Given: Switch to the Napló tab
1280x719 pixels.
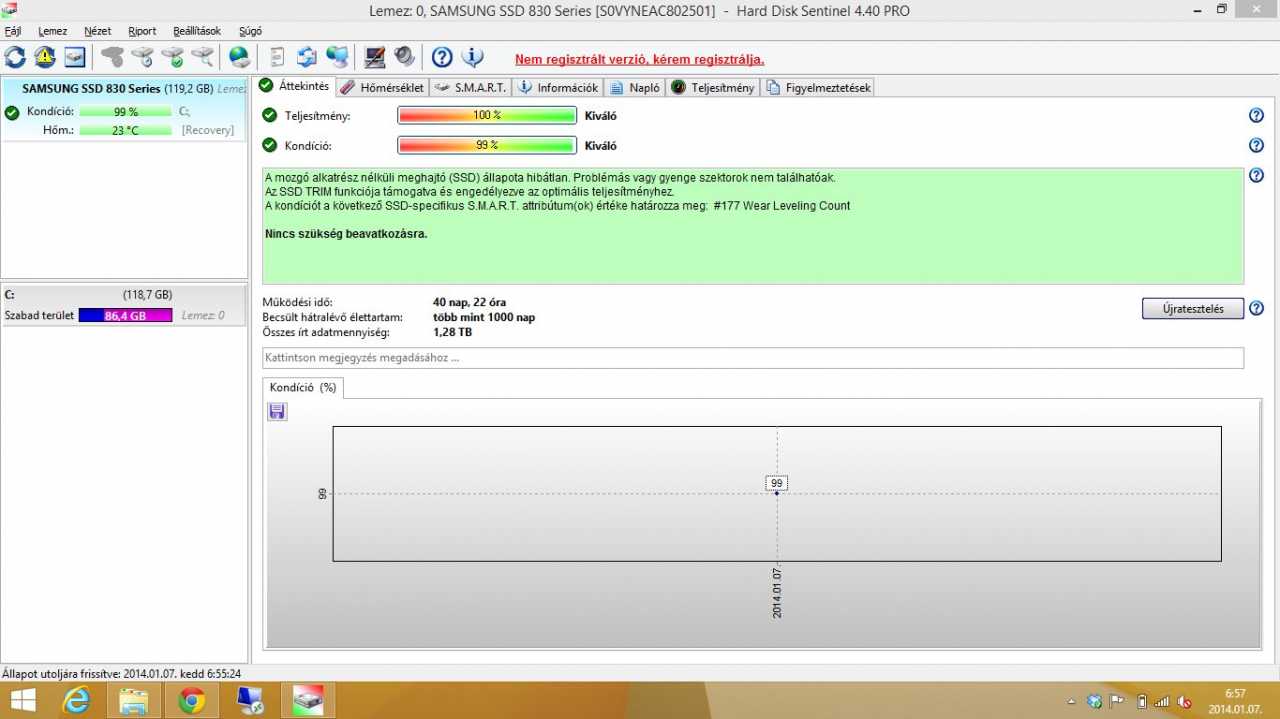Looking at the screenshot, I should pos(635,88).
